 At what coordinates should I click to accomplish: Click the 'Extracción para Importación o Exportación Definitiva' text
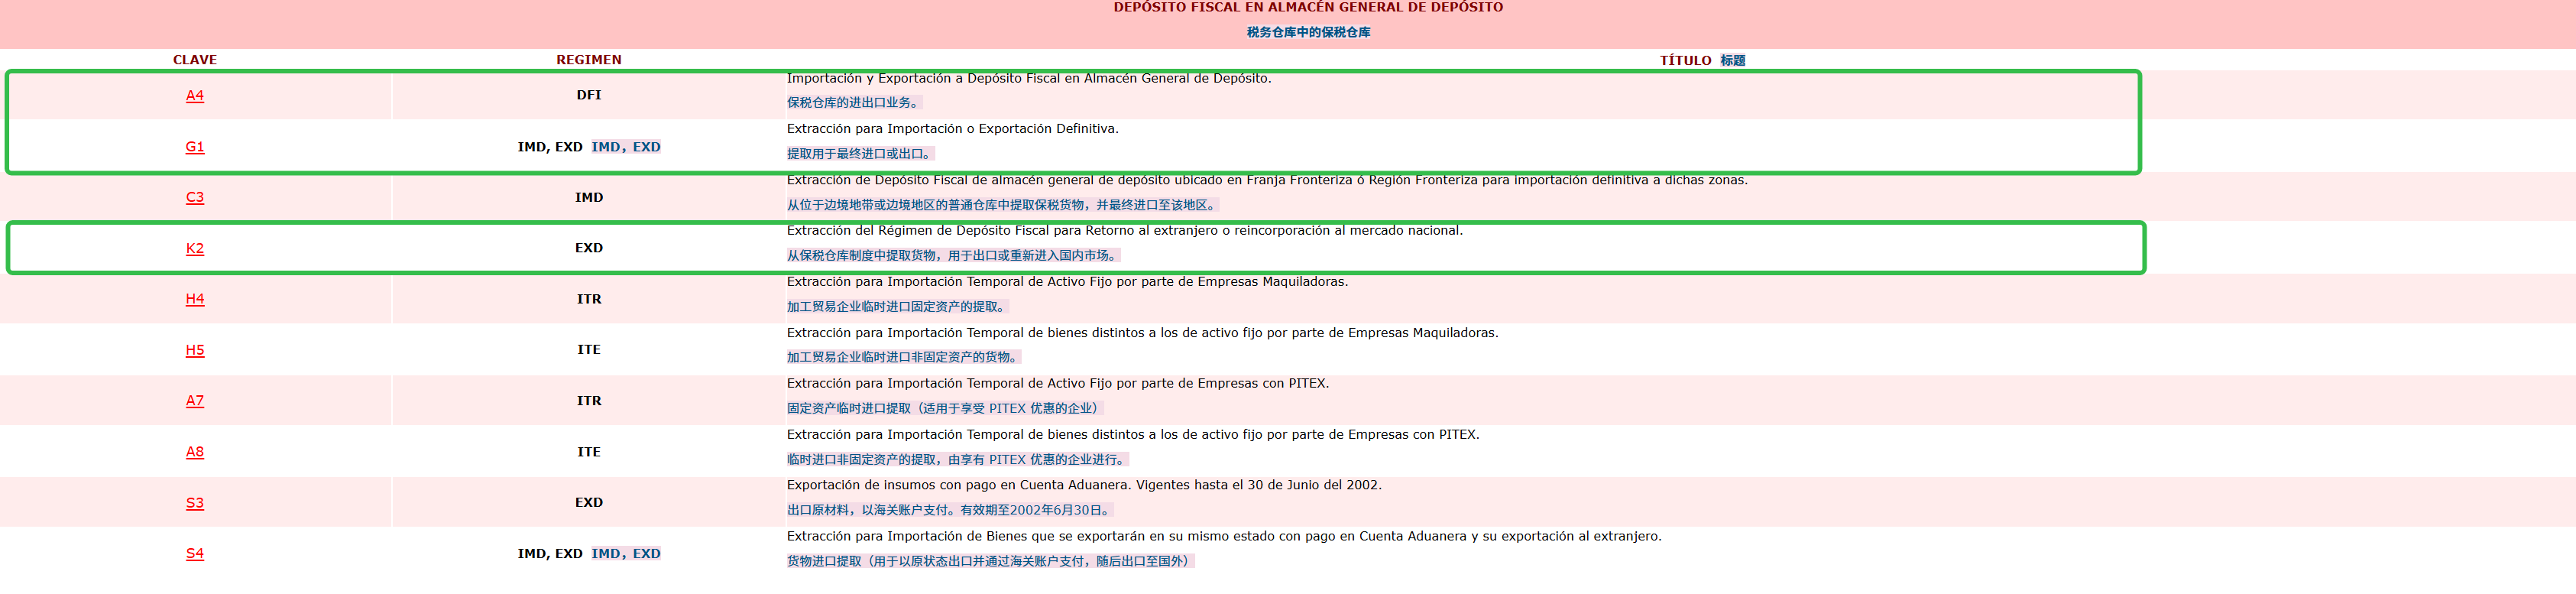(x=952, y=129)
